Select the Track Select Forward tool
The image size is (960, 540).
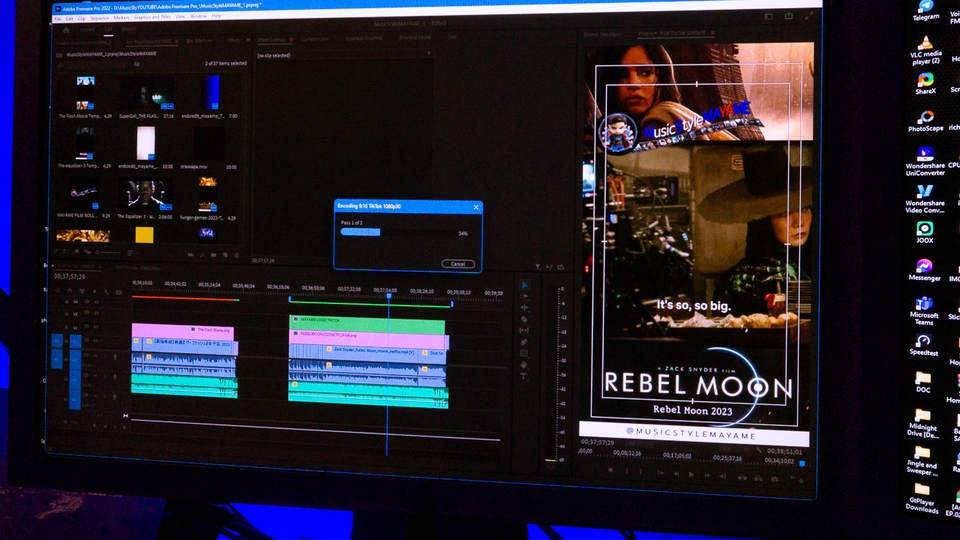point(524,296)
